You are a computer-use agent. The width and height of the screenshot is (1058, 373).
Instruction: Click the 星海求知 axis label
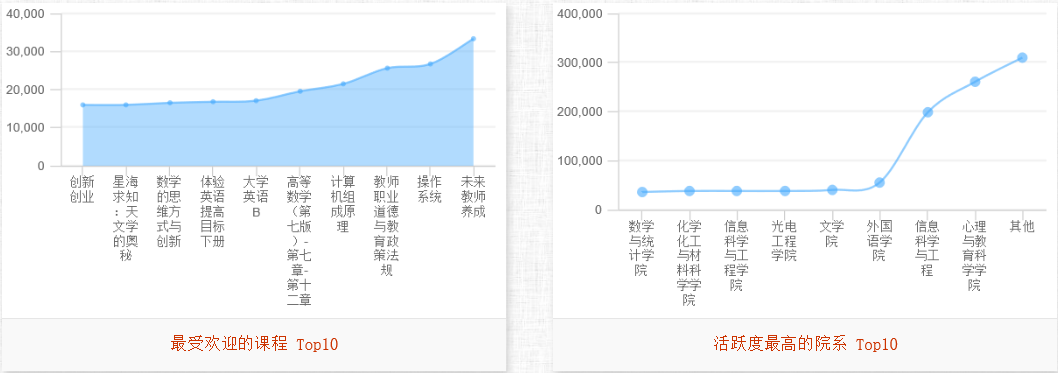pyautogui.click(x=126, y=219)
